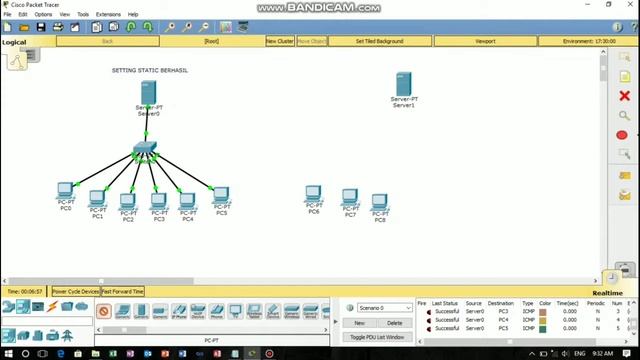Click color swatch for PC4 PDU row
Image resolution: width=640 pixels, height=360 pixels.
tap(542, 320)
